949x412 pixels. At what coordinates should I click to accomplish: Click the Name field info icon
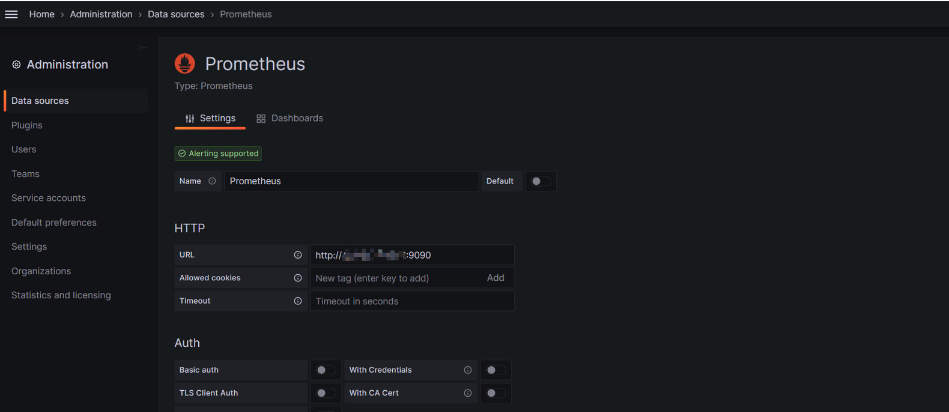(212, 181)
